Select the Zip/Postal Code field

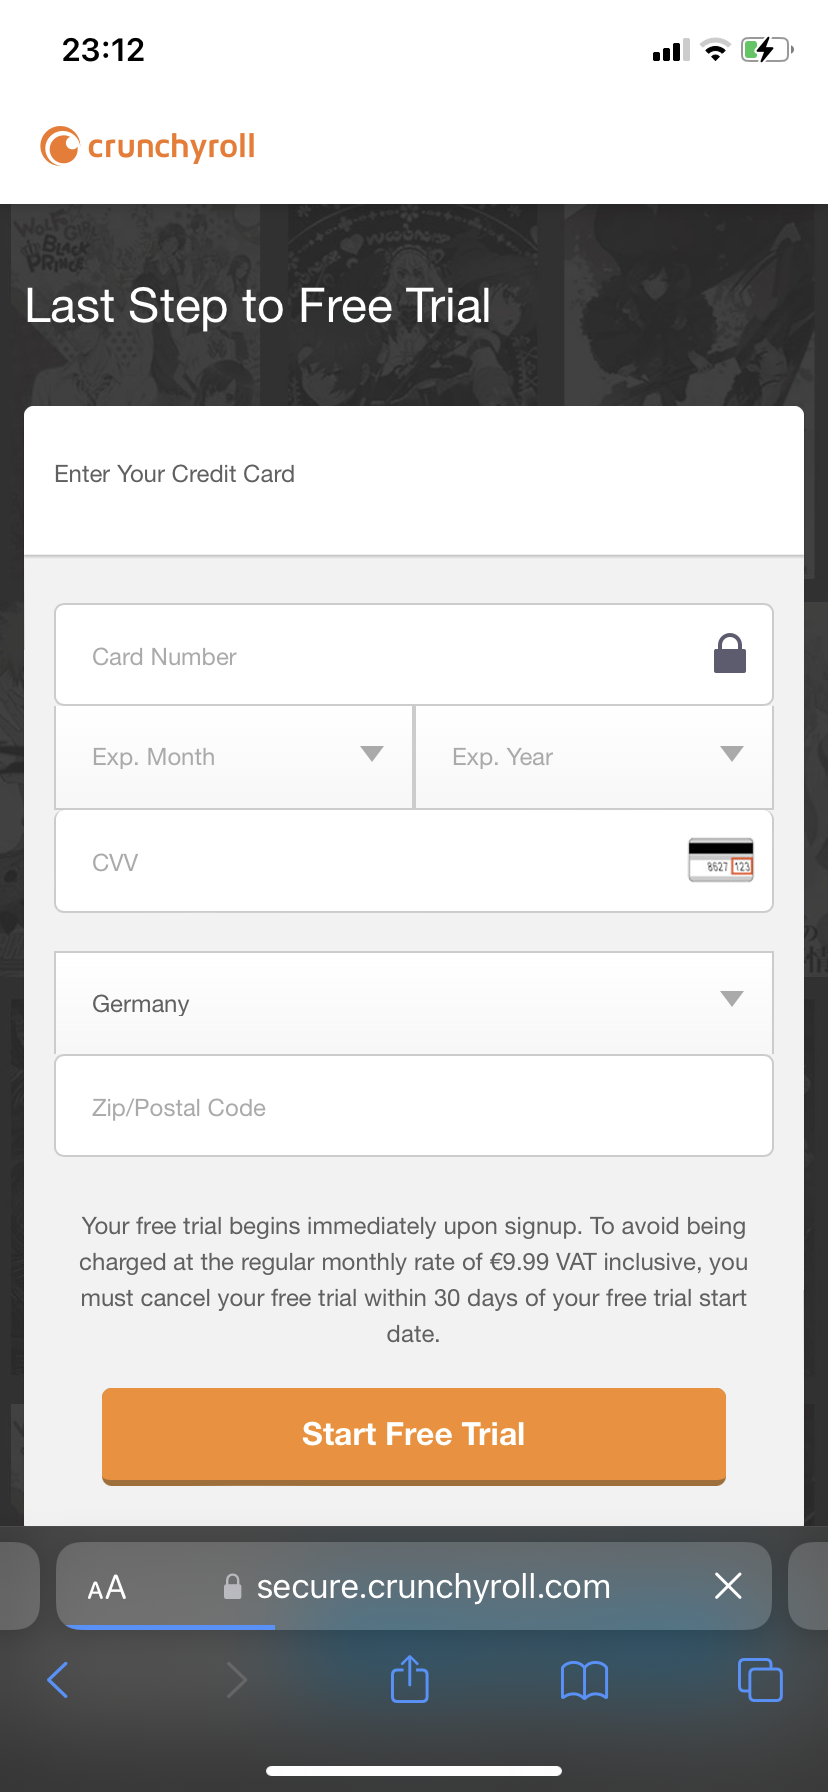point(414,1107)
